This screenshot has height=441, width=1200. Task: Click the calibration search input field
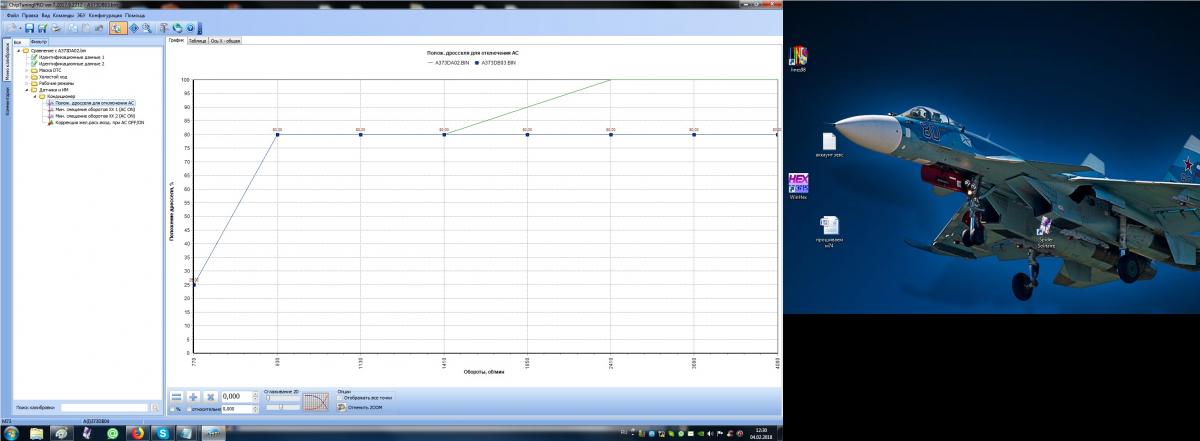[104, 408]
